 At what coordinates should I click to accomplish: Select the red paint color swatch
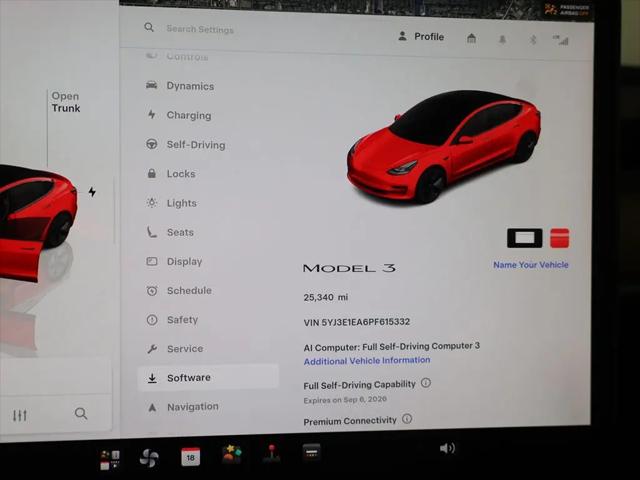[559, 238]
